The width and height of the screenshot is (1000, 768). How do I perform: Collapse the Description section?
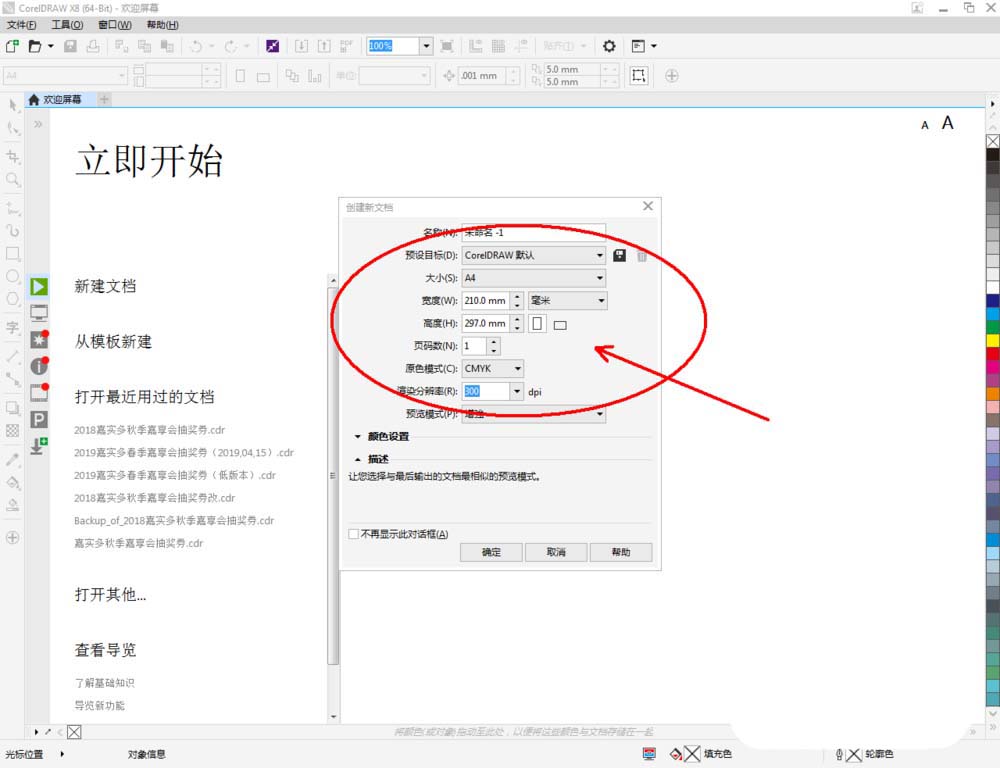tap(358, 459)
